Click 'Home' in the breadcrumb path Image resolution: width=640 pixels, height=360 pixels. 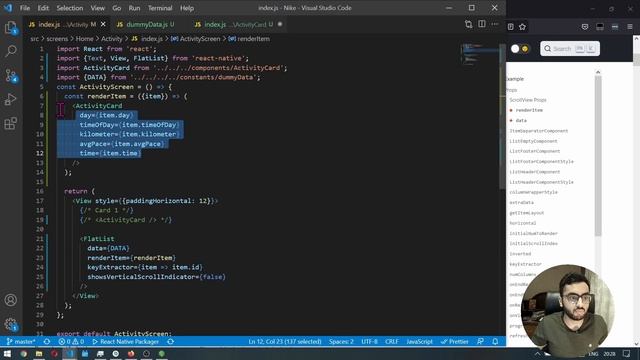point(84,39)
